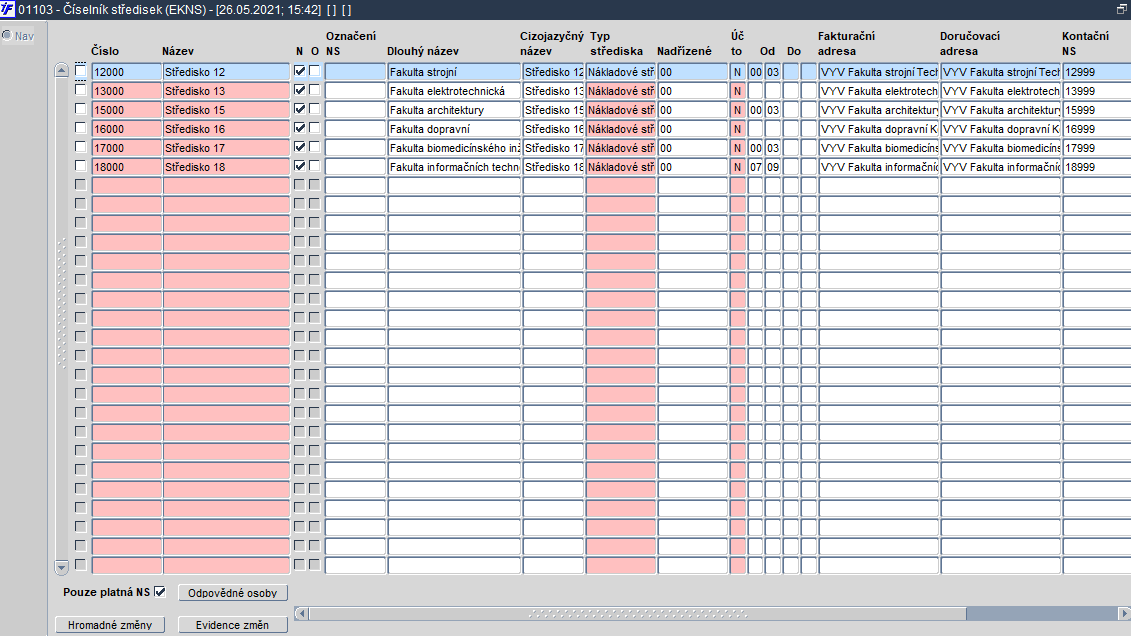This screenshot has height=636, width=1131.
Task: Select the Název field Středisko 17
Action: click(226, 148)
